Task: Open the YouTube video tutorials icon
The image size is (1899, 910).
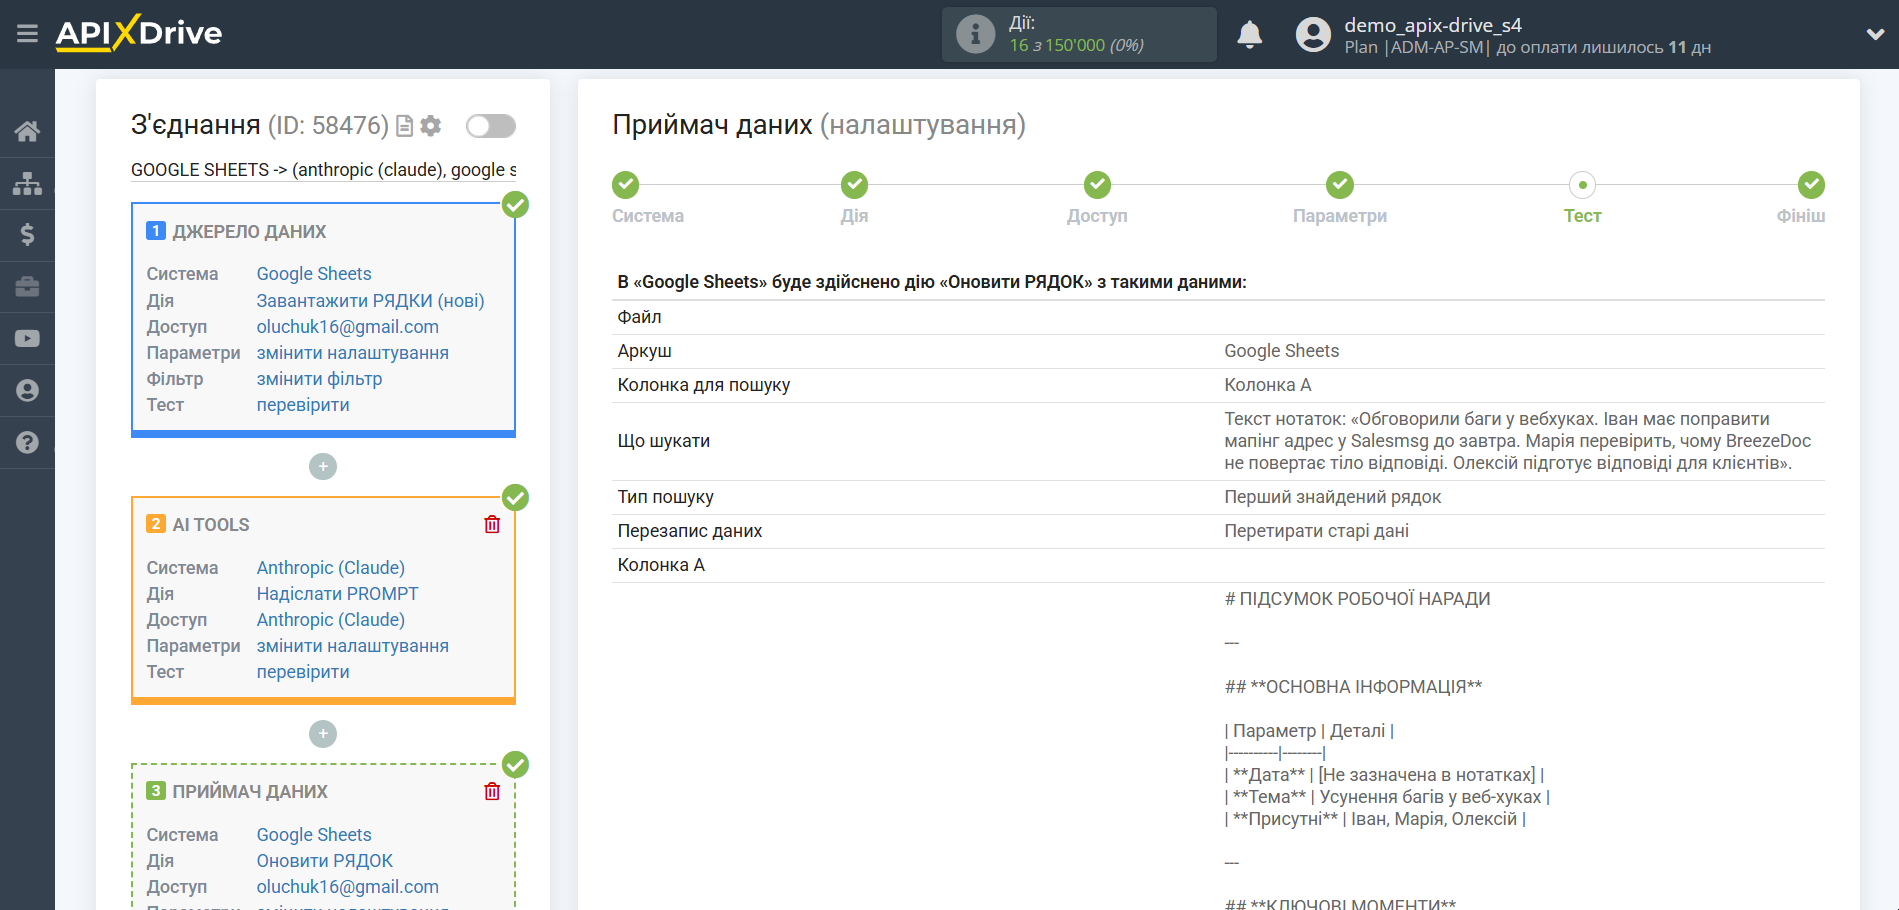Action: point(27,339)
